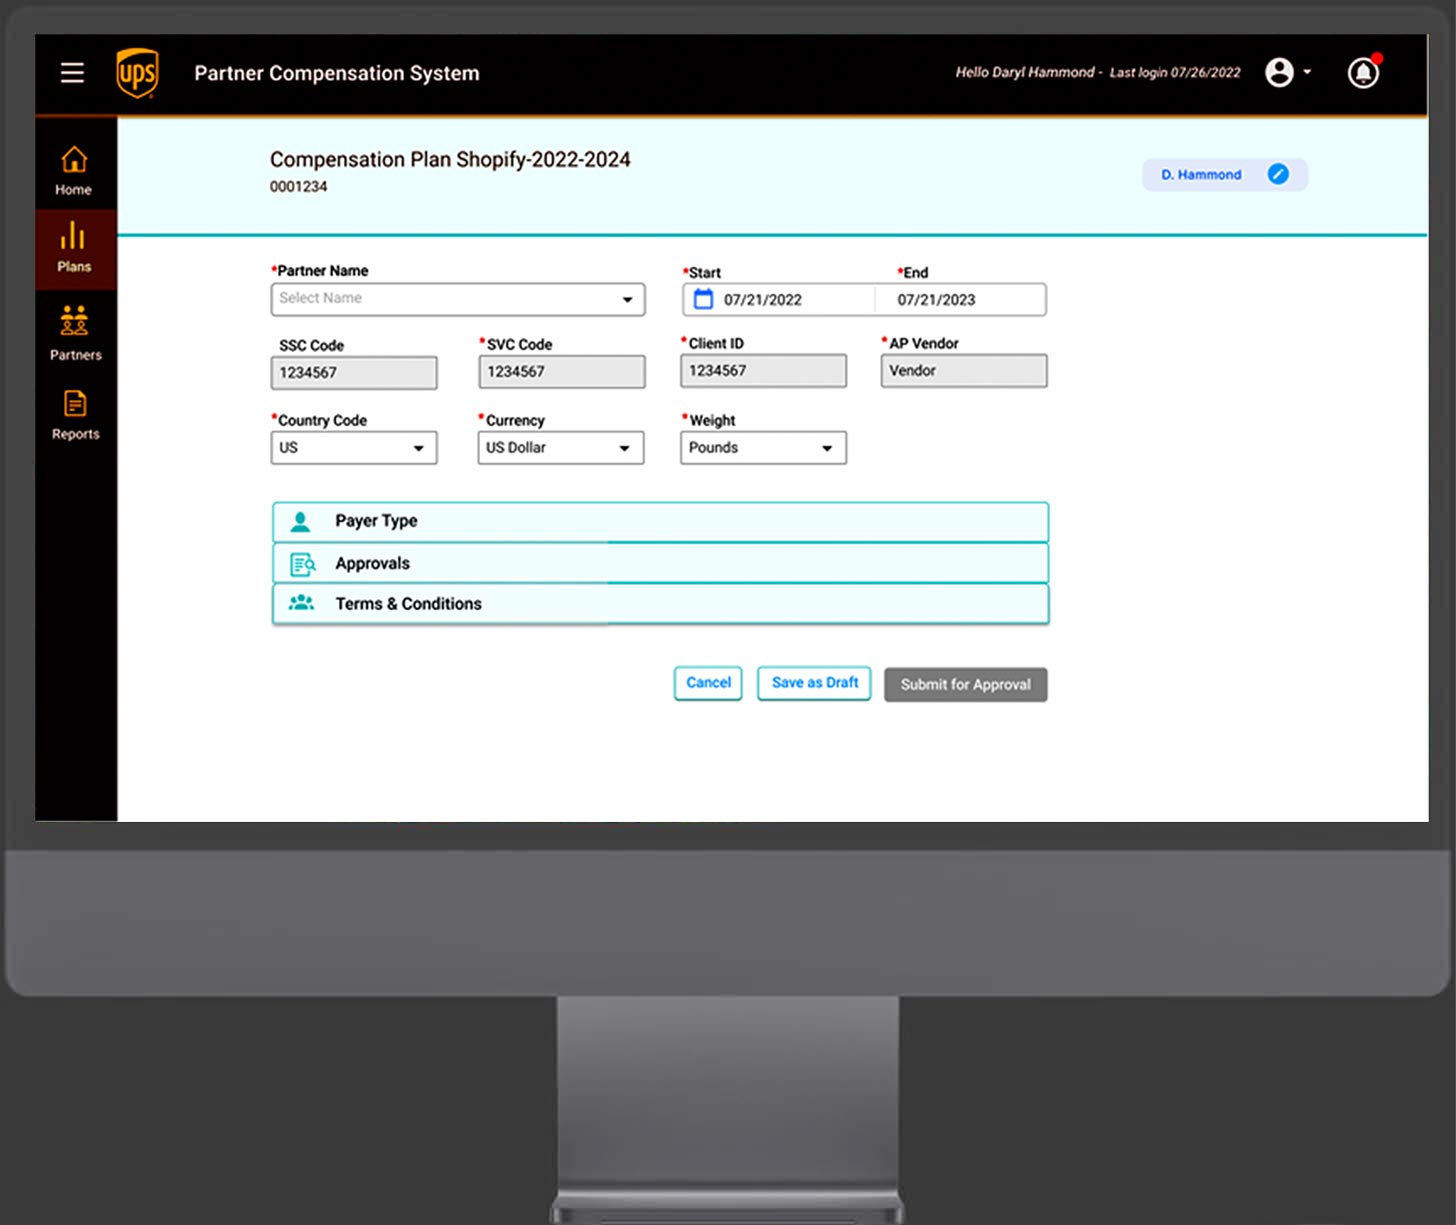The image size is (1456, 1225).
Task: Click the End date field 07/21/2023
Action: [x=936, y=300]
